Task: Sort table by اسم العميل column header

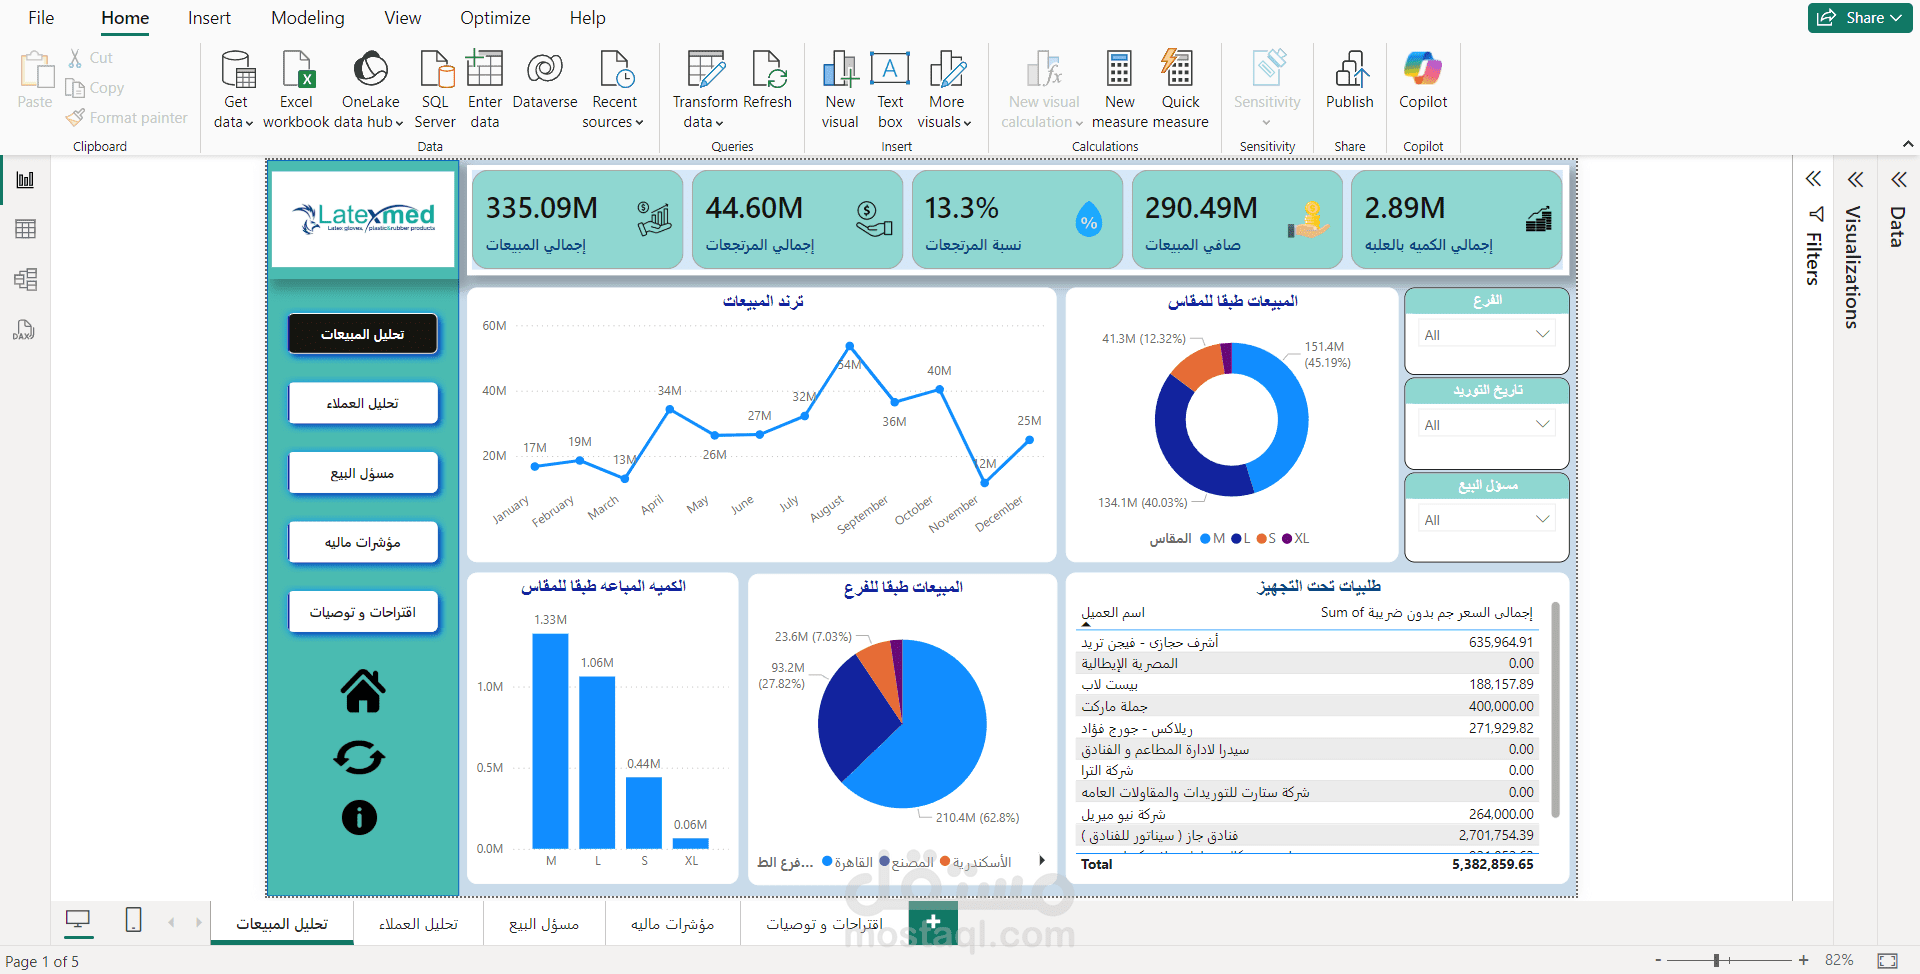Action: pyautogui.click(x=1113, y=612)
